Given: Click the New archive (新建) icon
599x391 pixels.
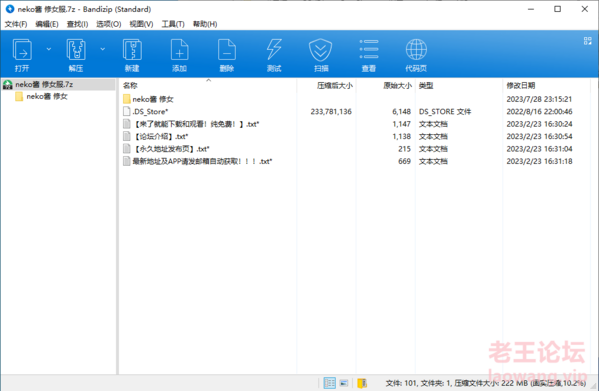Looking at the screenshot, I should 132,50.
